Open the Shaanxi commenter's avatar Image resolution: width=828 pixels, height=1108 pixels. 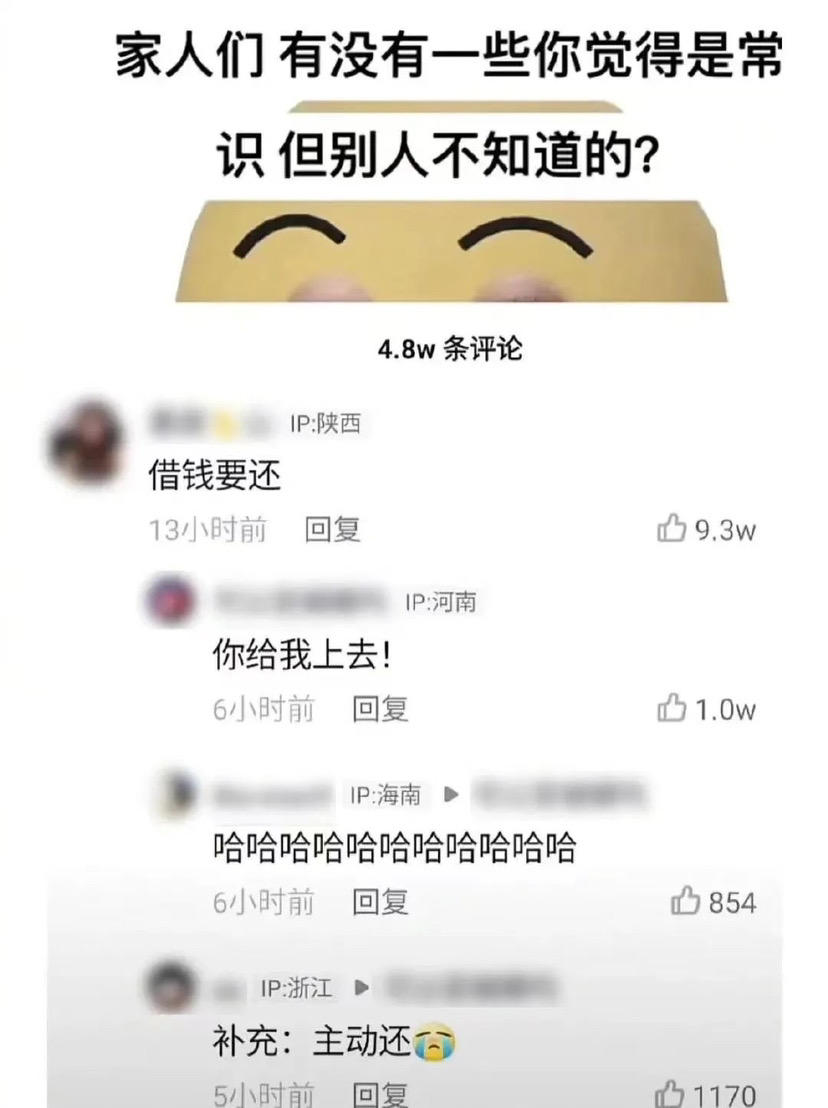point(87,444)
